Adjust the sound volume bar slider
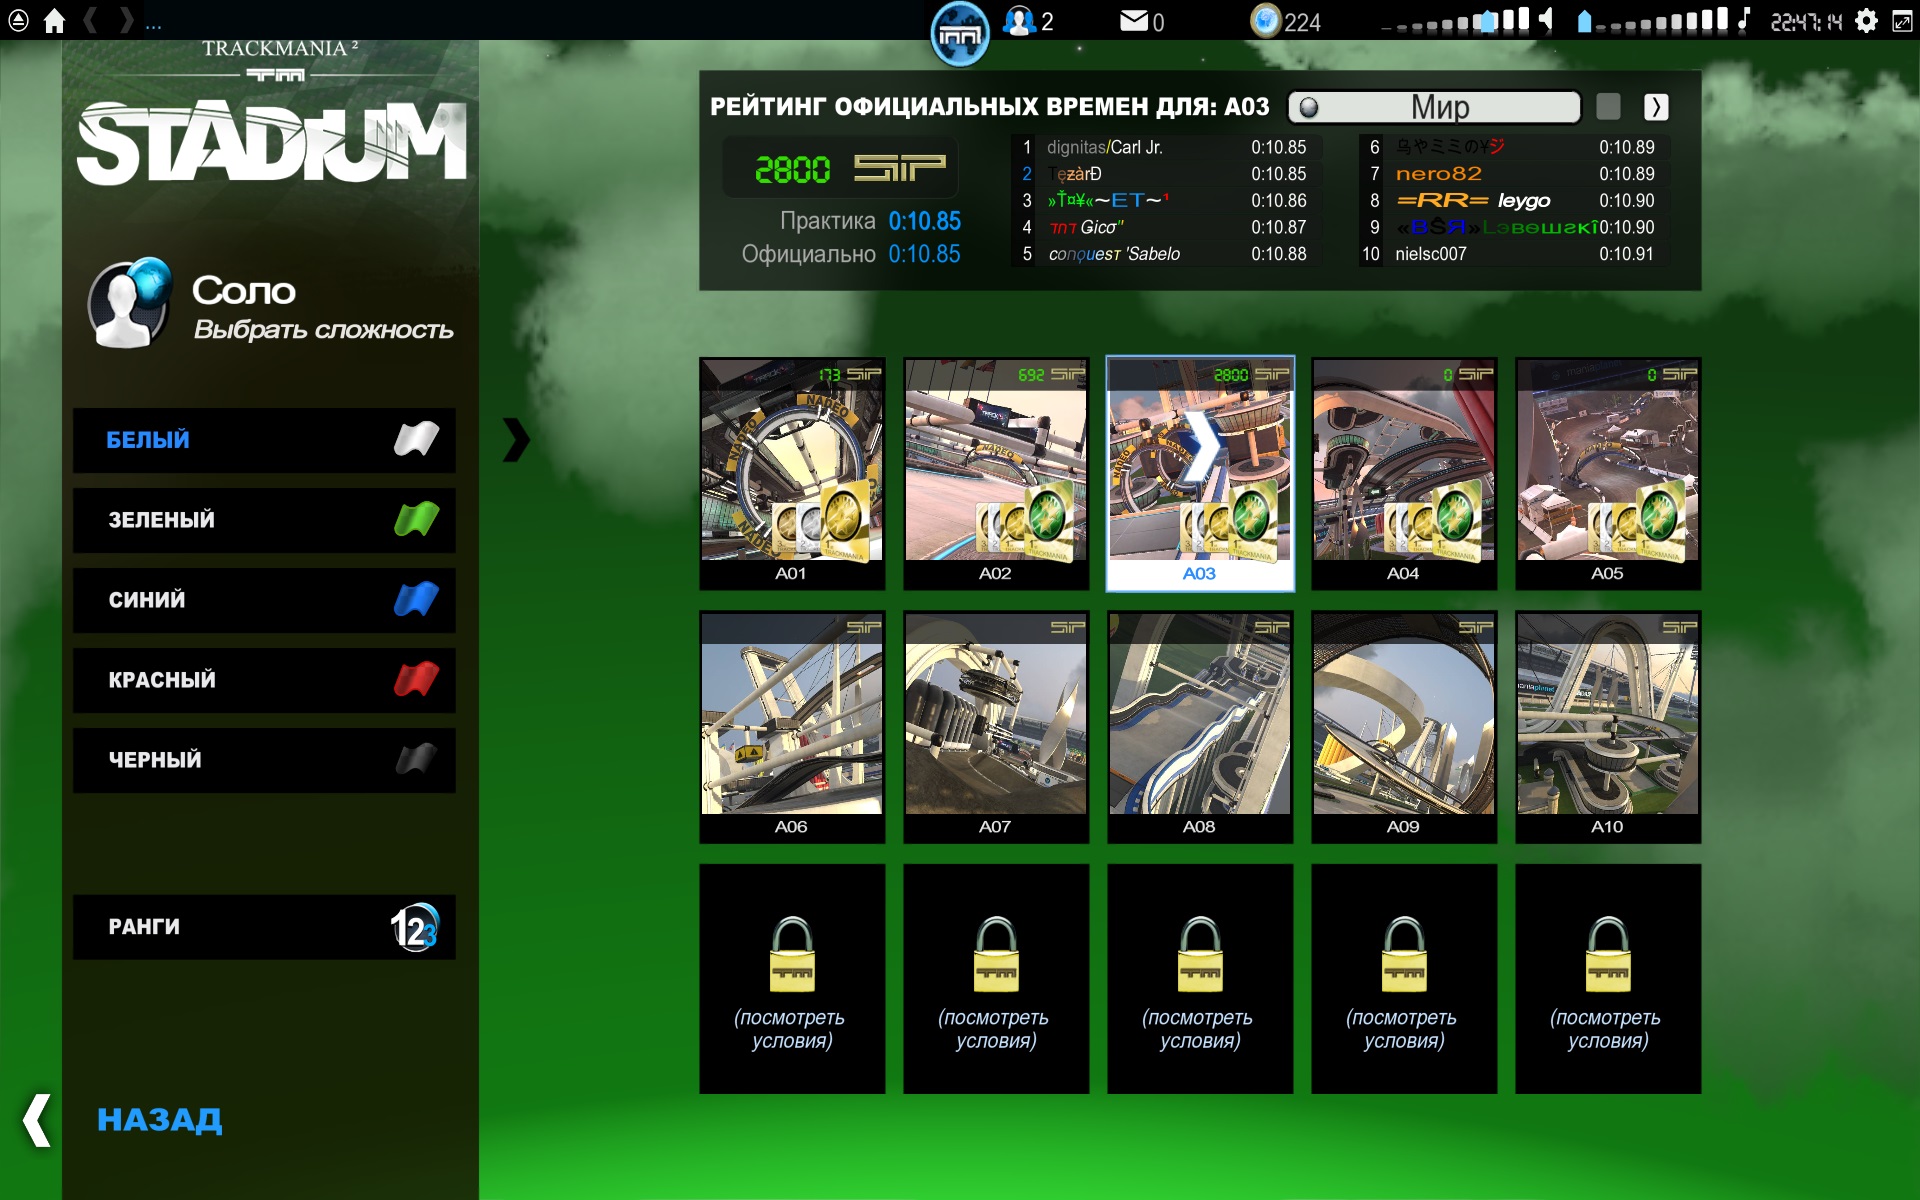 1455,21
